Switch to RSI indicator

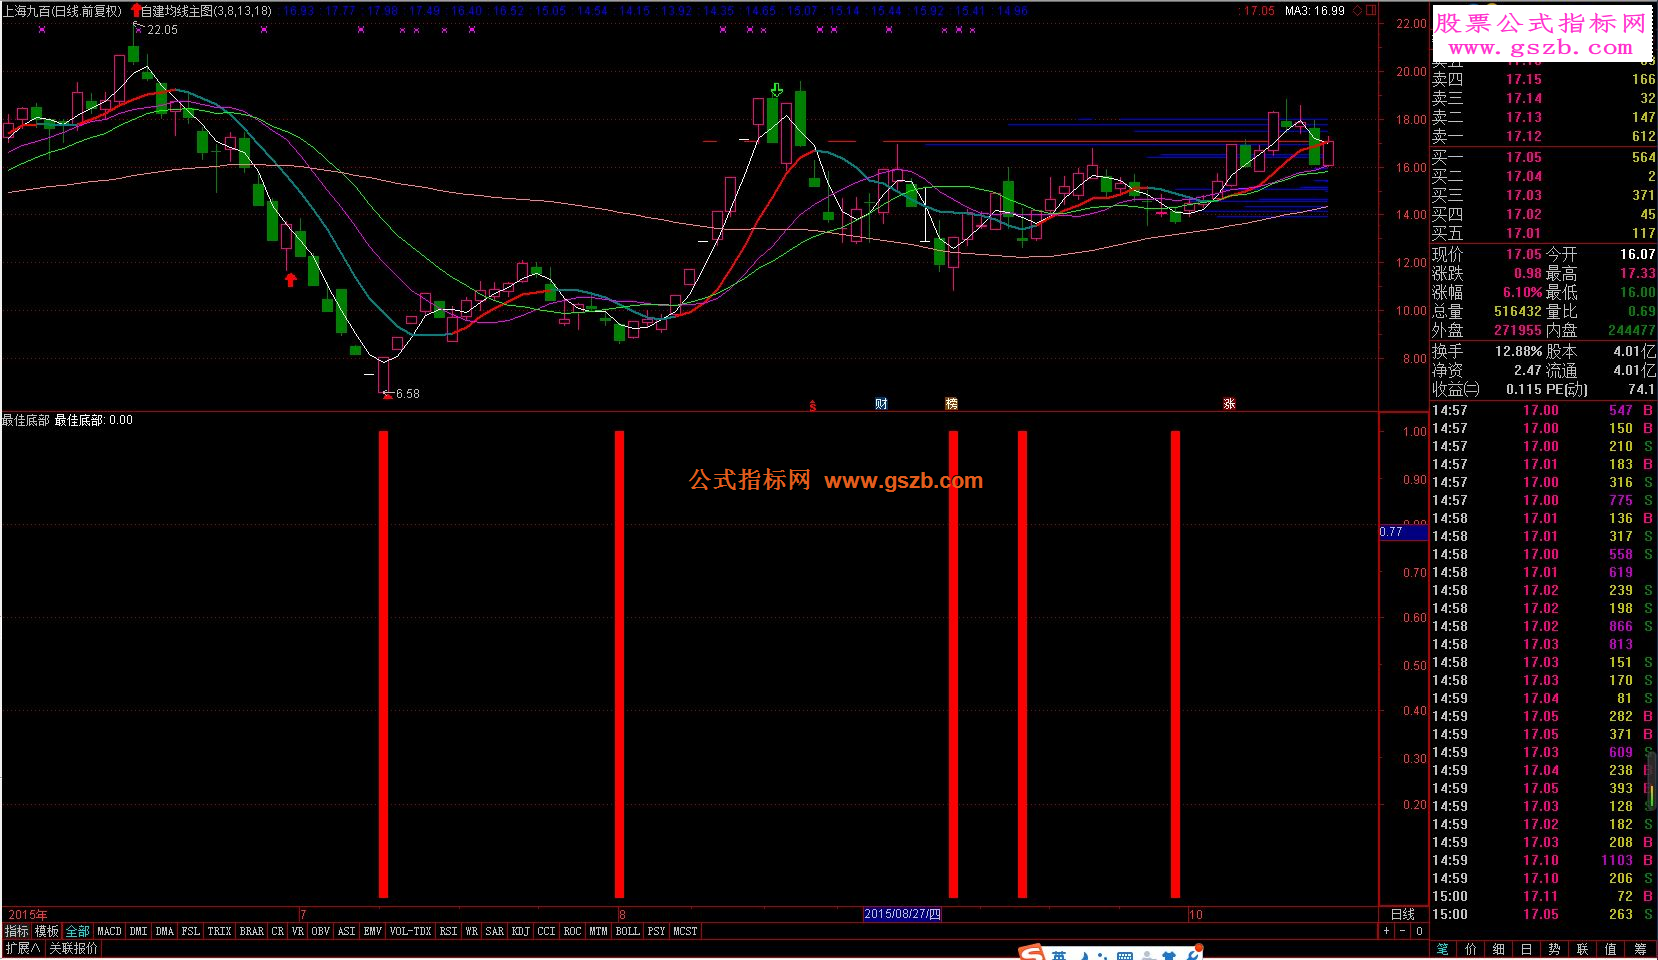click(x=448, y=931)
